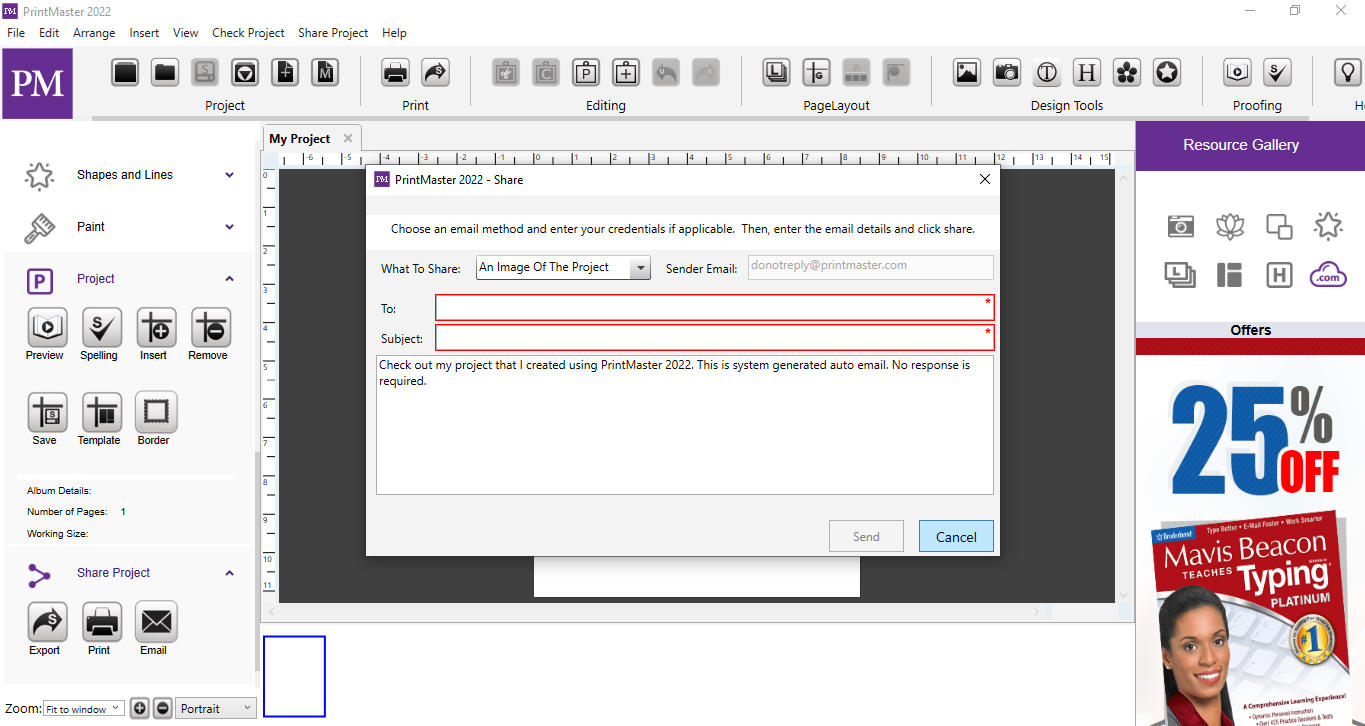Open the Edit menu
1365x726 pixels.
(x=49, y=33)
